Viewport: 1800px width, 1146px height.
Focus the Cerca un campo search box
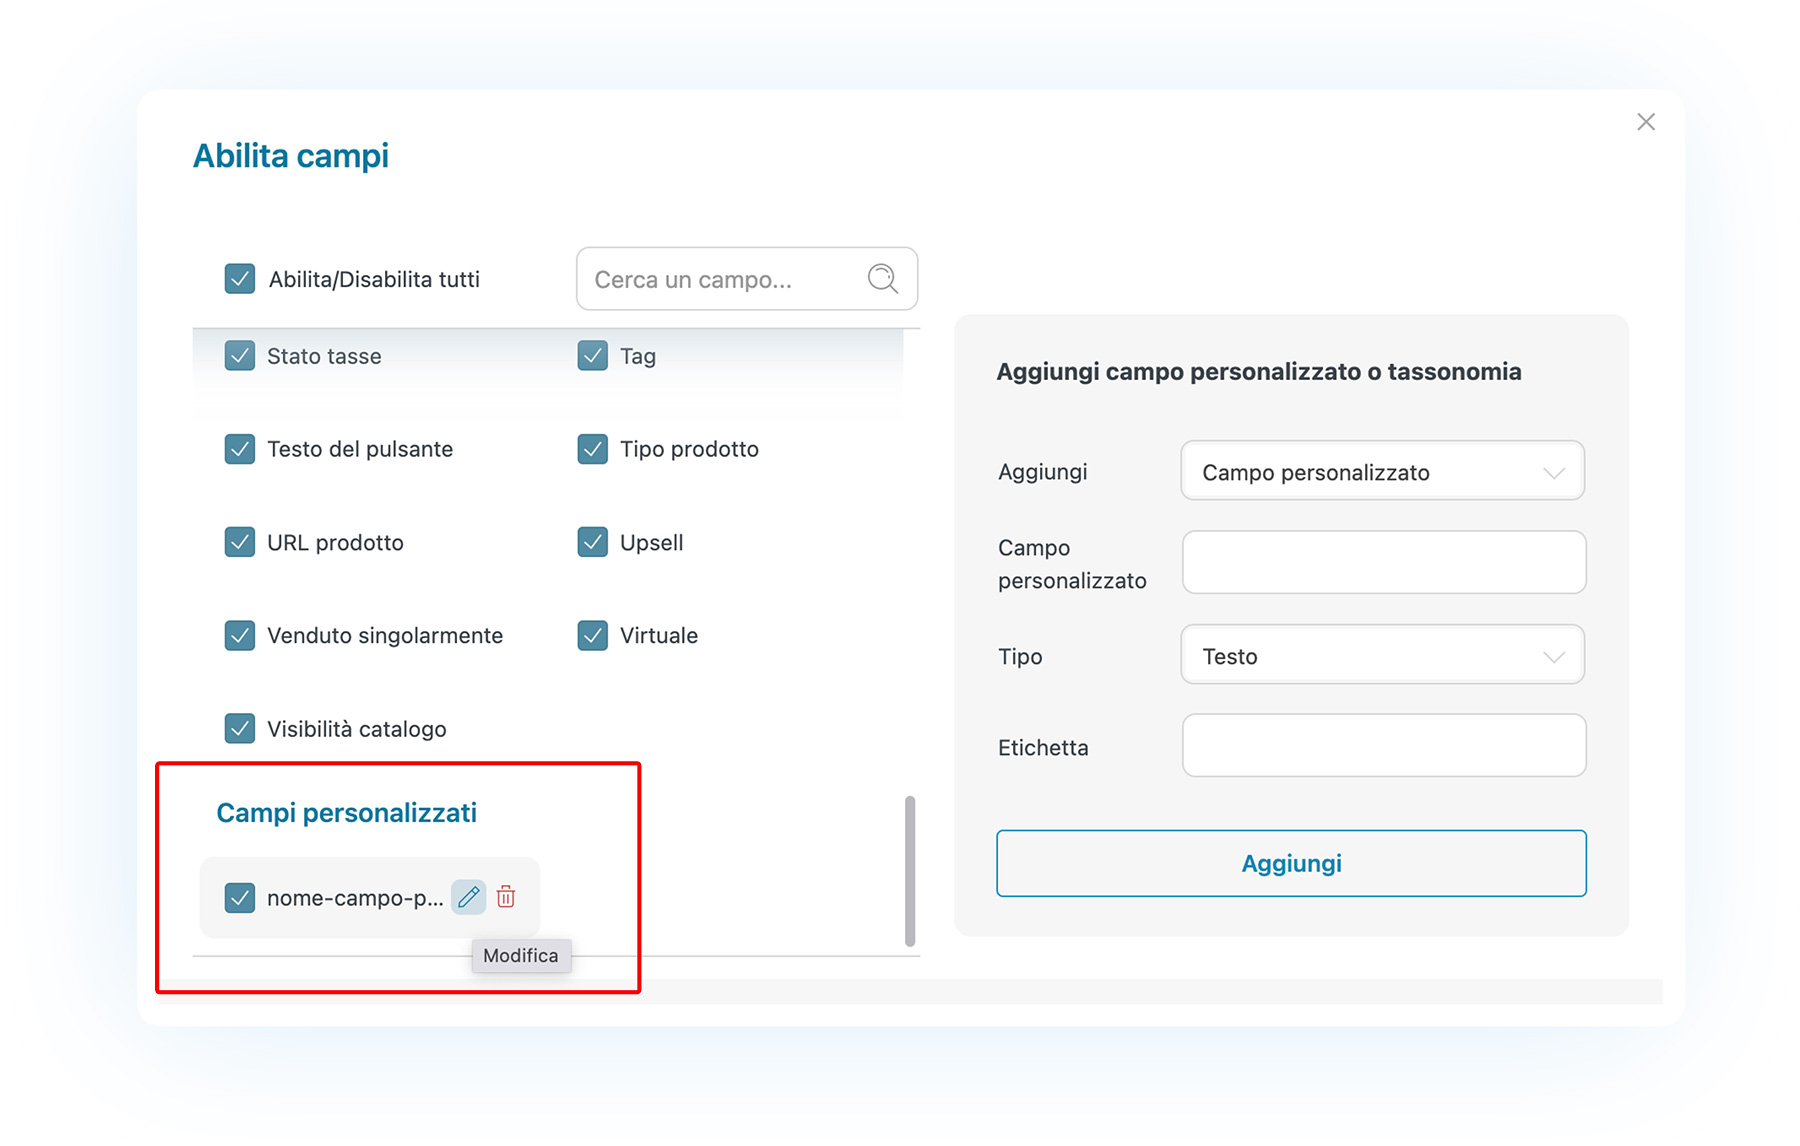747,279
